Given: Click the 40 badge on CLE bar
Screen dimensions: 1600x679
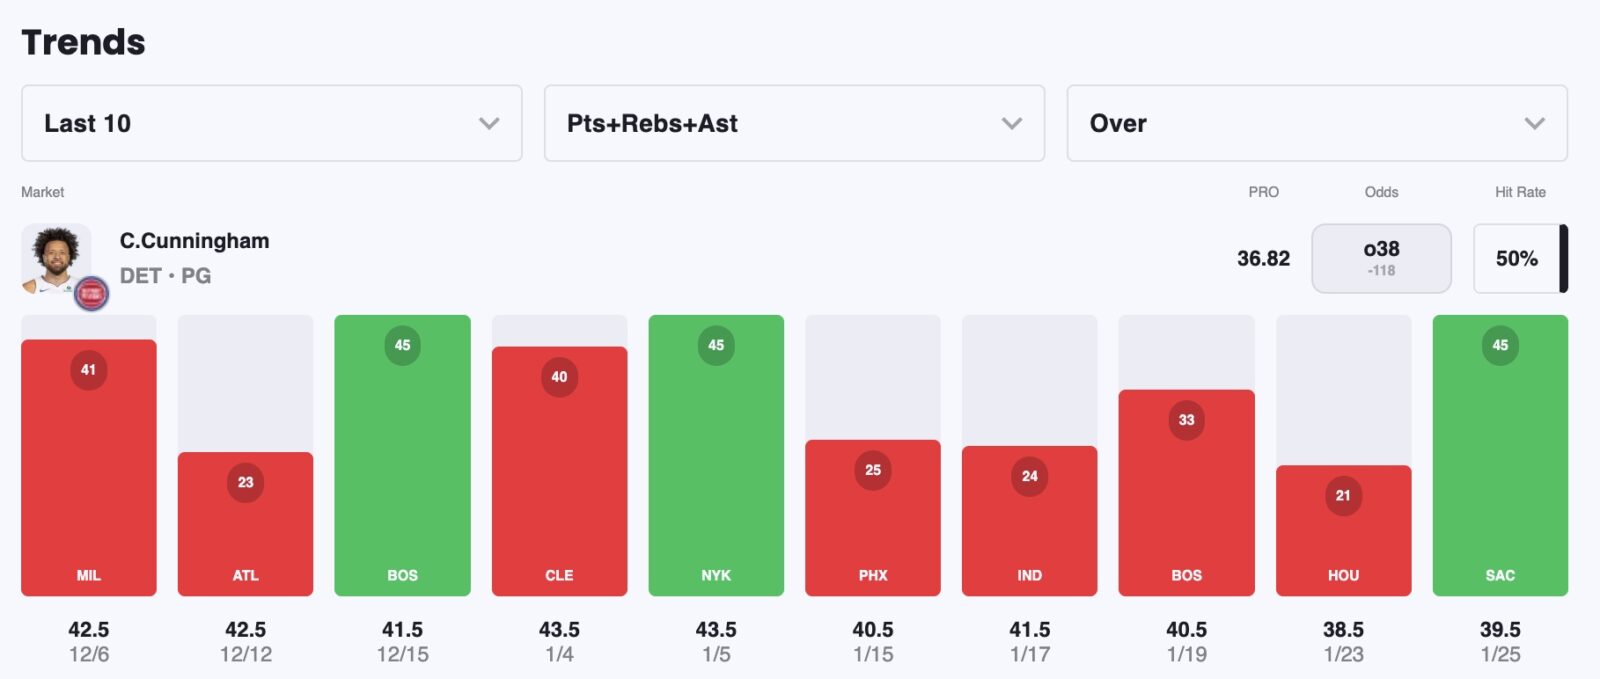Looking at the screenshot, I should point(559,377).
